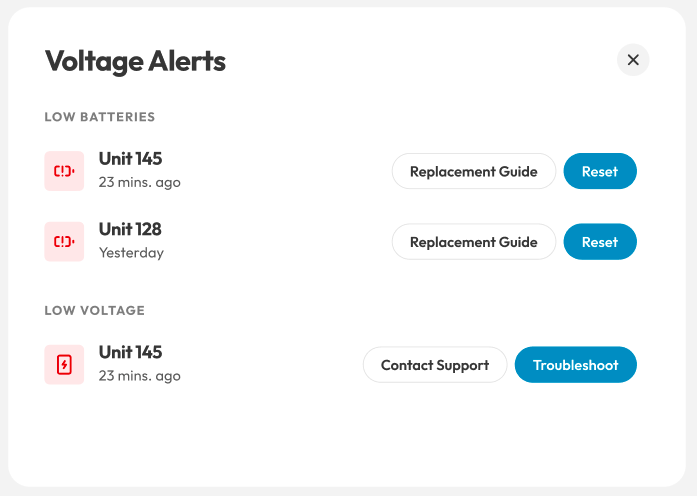
Task: Select Unit 145 name under Low Batteries
Action: click(130, 159)
